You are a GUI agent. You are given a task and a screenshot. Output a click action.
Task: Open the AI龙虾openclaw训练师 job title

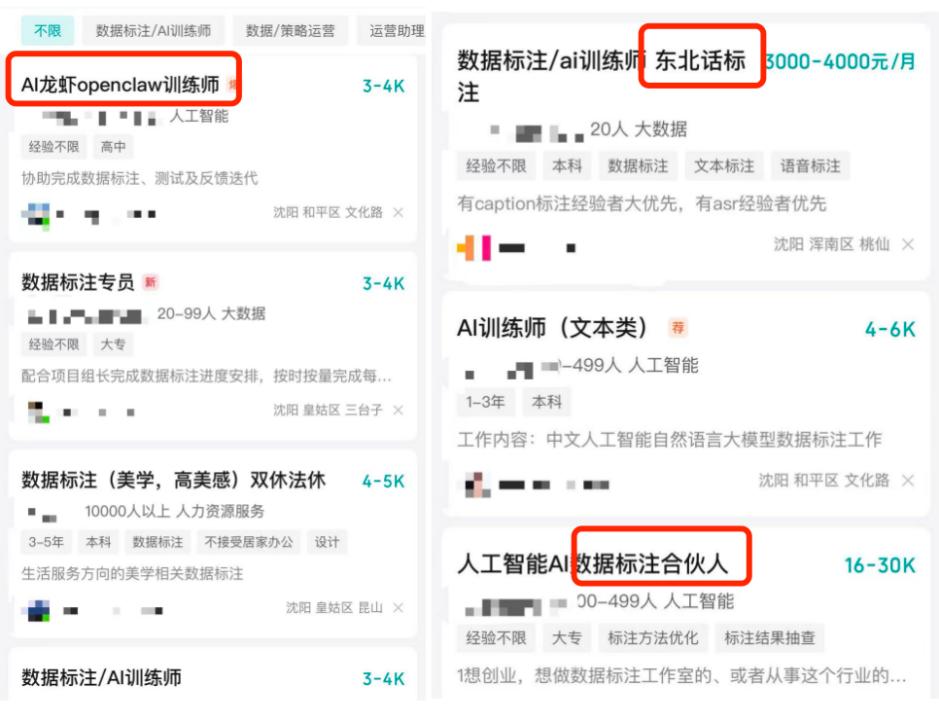[120, 85]
